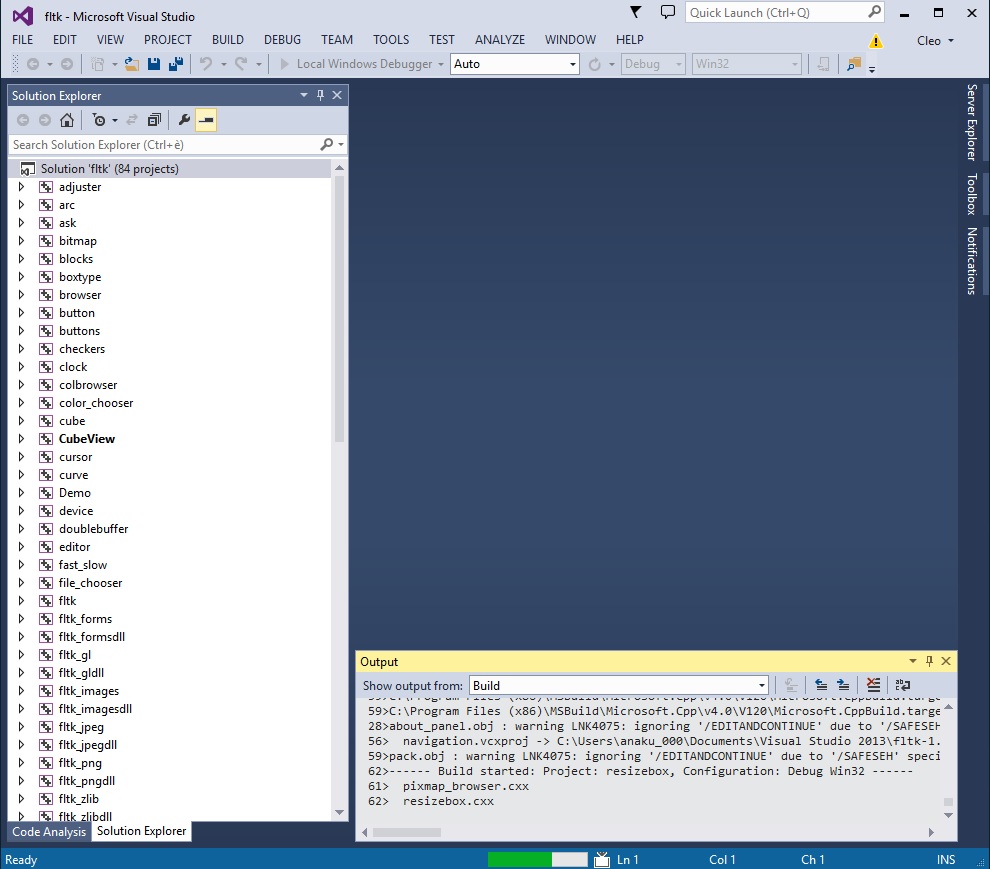Open the FILE menu
Image resolution: width=990 pixels, height=869 pixels.
(23, 40)
